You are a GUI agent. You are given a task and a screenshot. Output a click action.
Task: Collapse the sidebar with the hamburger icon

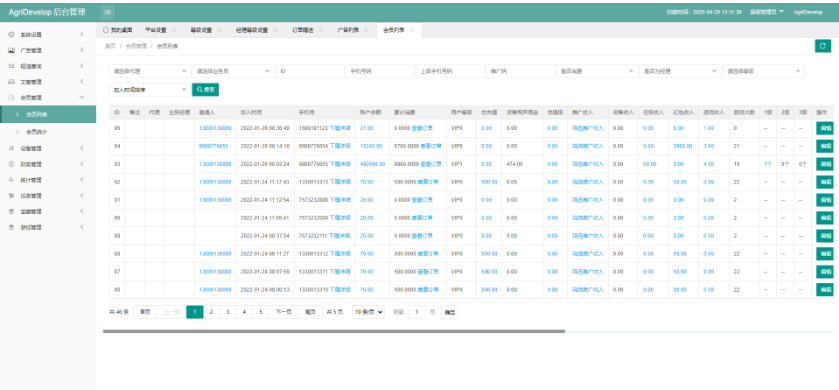[108, 12]
